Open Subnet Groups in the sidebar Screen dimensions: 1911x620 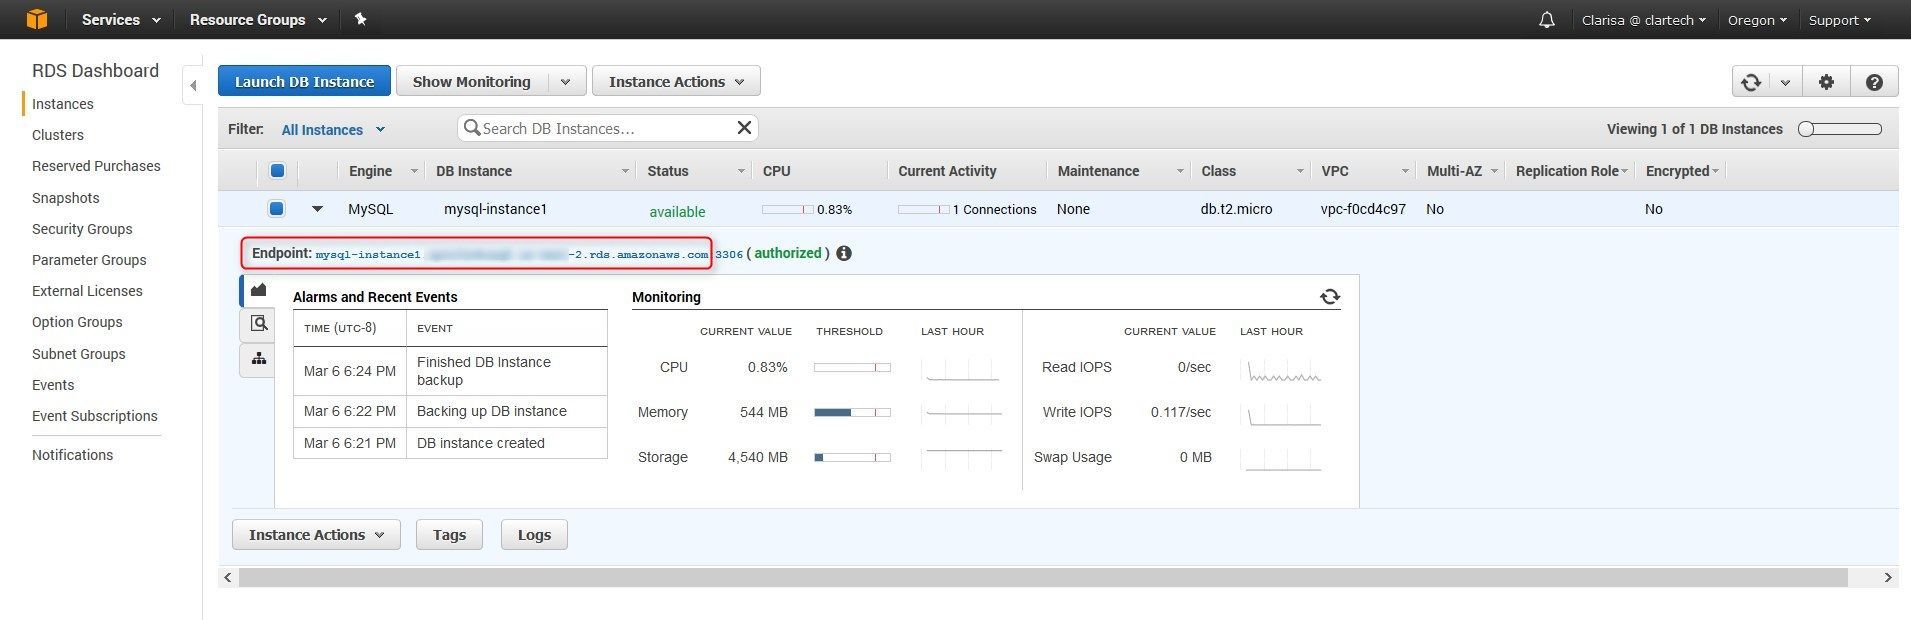point(79,354)
